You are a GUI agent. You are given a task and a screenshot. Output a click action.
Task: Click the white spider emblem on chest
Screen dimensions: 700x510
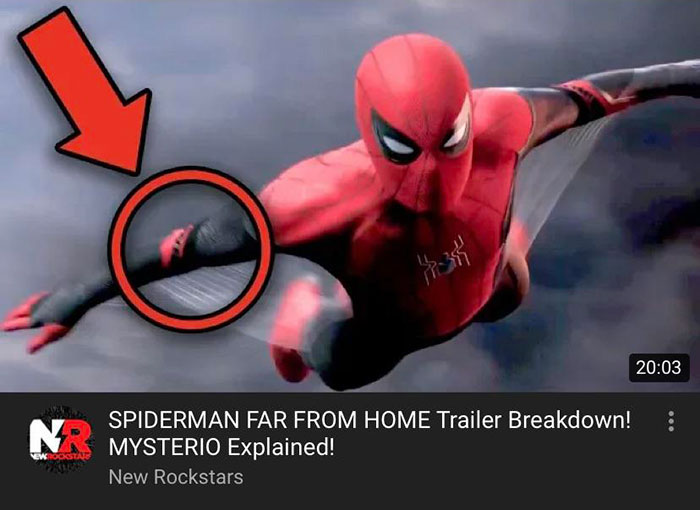443,261
